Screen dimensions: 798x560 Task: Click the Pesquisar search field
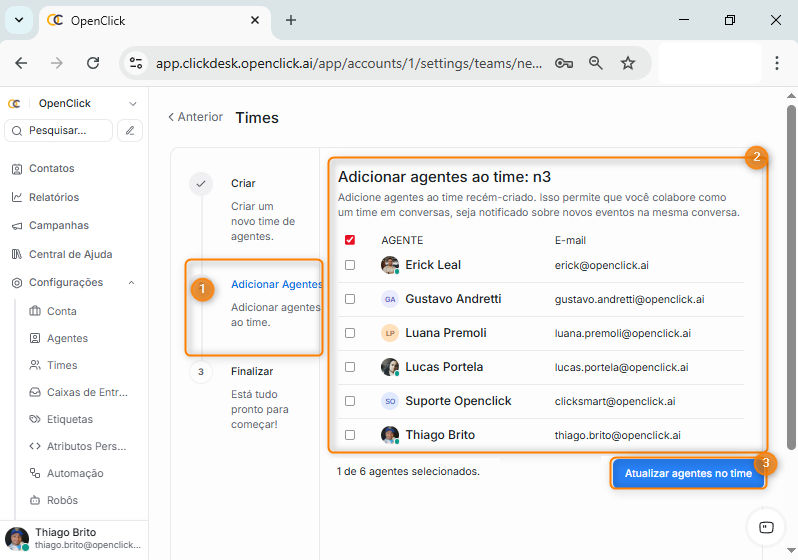60,130
